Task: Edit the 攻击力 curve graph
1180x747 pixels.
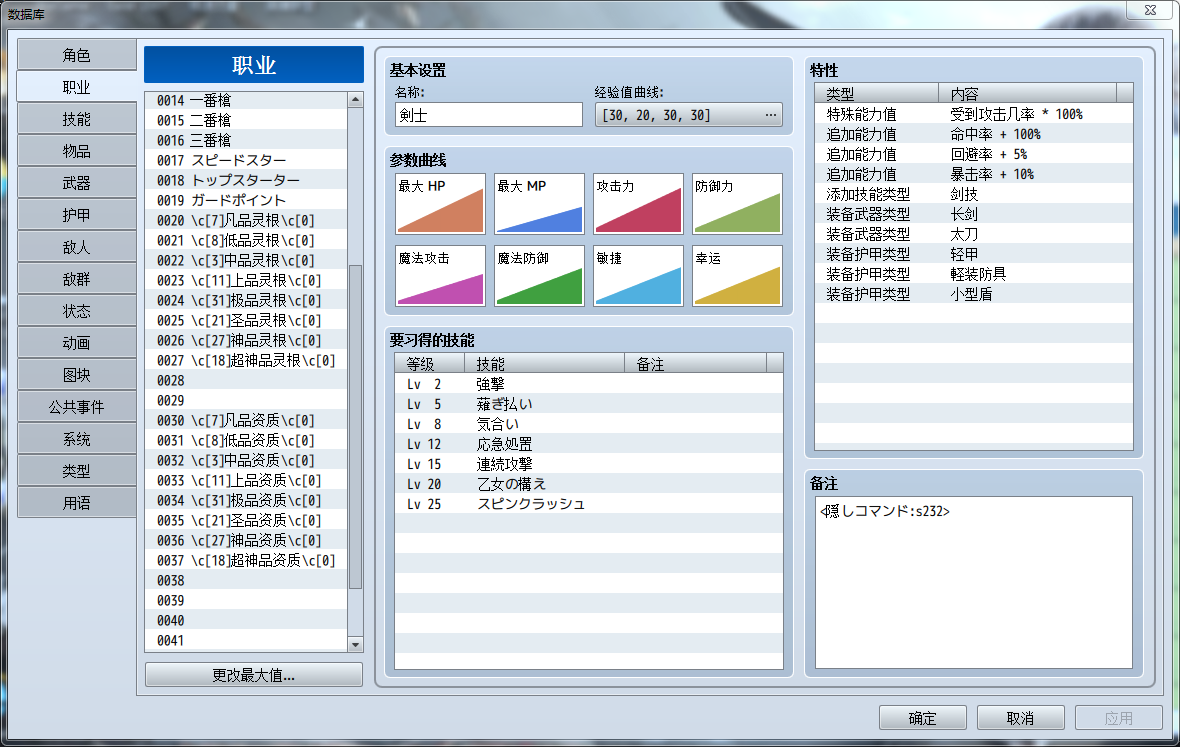Action: 638,204
